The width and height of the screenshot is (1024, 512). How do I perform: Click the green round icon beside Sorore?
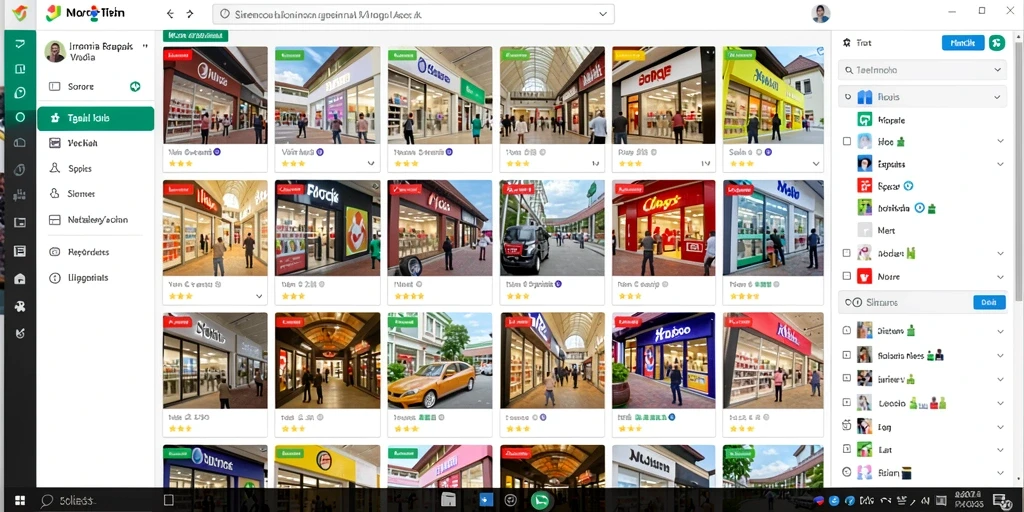tap(135, 86)
